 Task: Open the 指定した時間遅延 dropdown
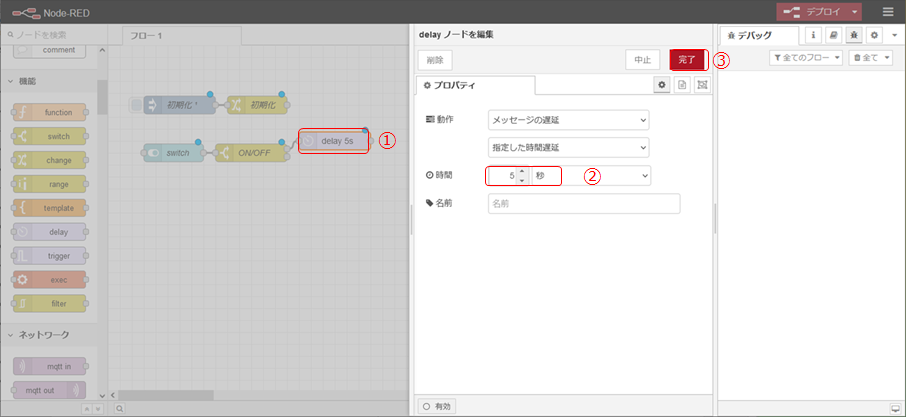click(568, 147)
